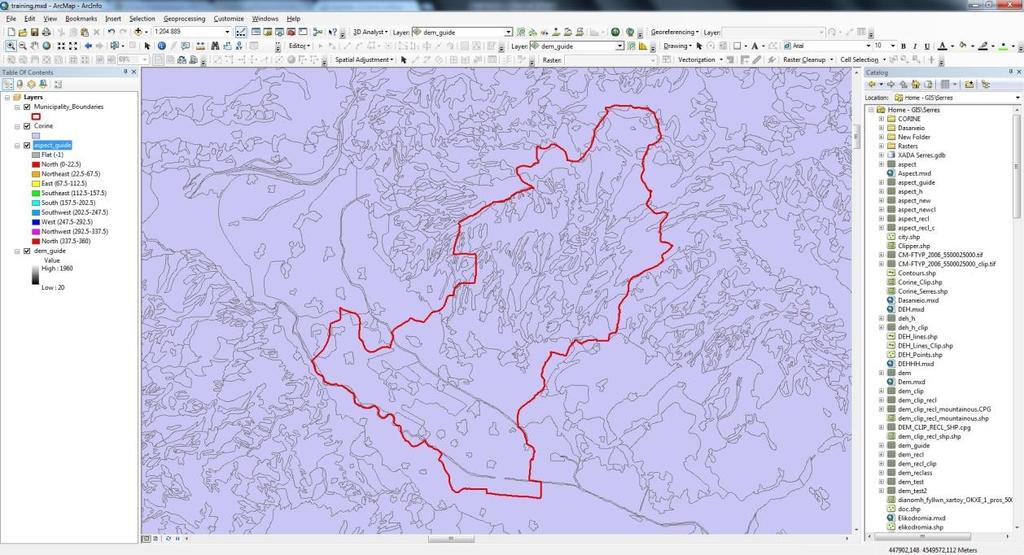The image size is (1024, 555).
Task: Toggle aspect_guide layer visibility checkbox
Action: 27,145
